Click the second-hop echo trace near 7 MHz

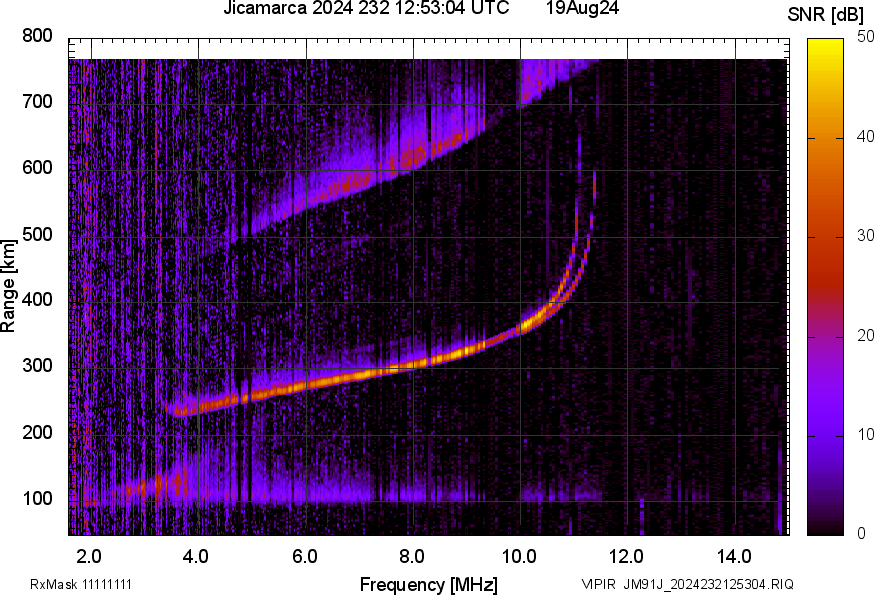(360, 180)
